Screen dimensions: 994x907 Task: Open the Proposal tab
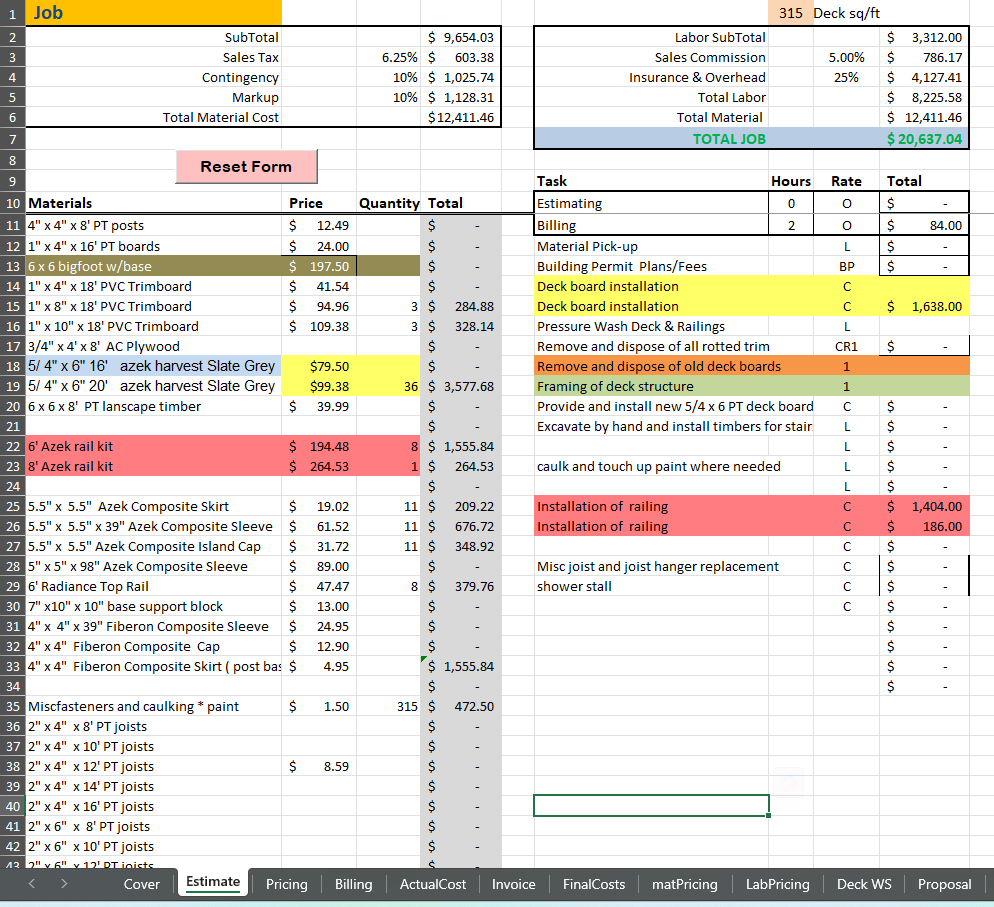944,884
